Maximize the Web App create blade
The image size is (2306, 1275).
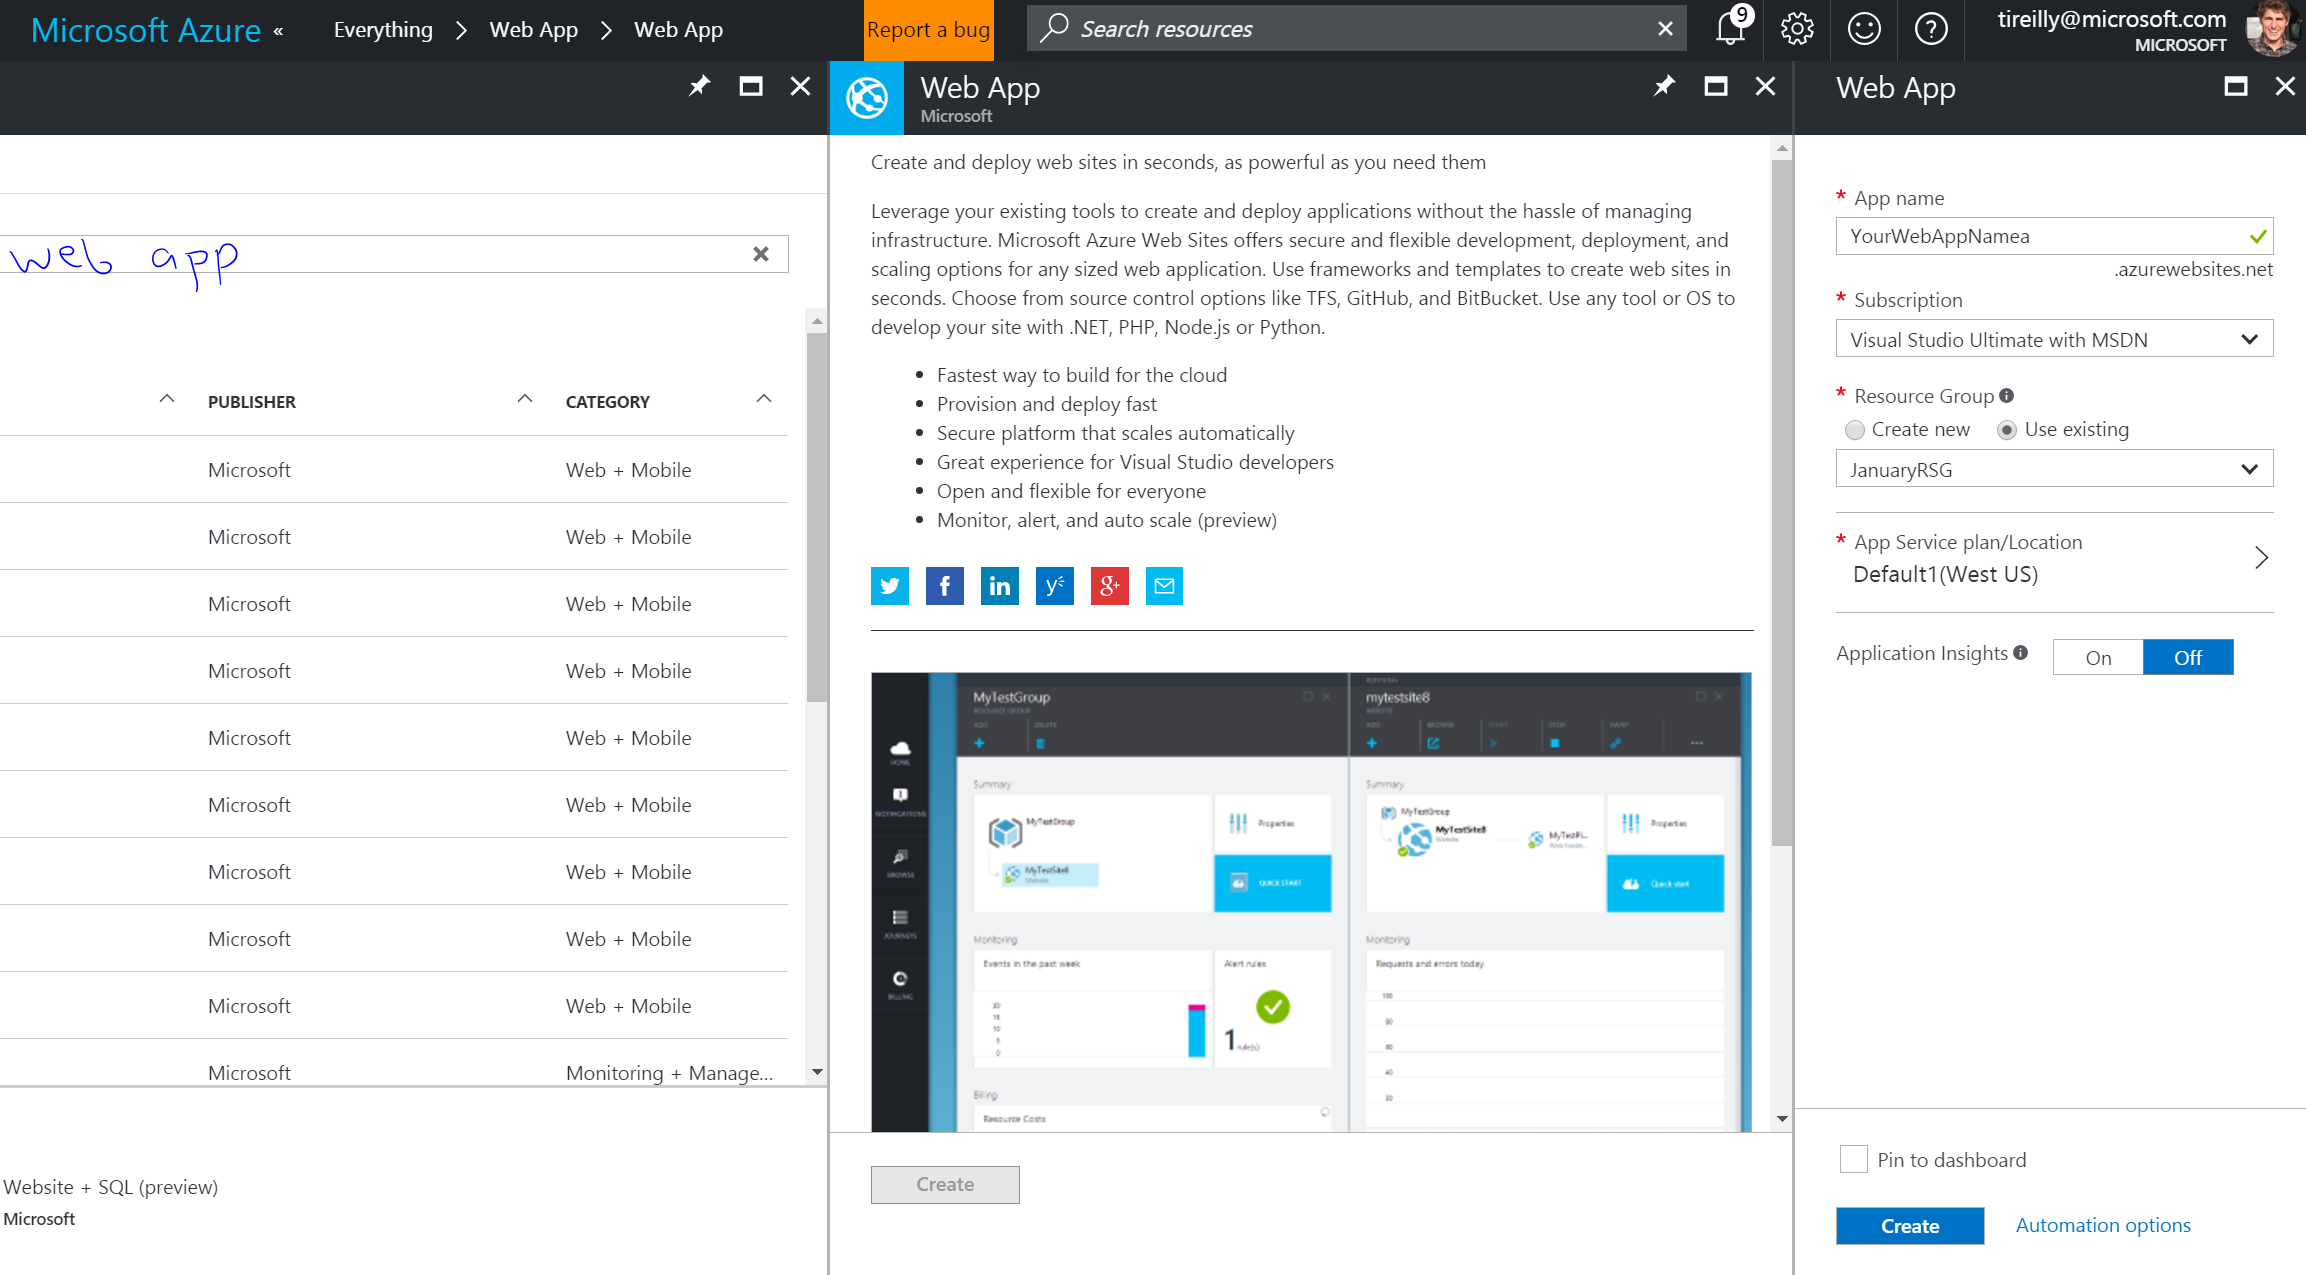tap(2236, 86)
